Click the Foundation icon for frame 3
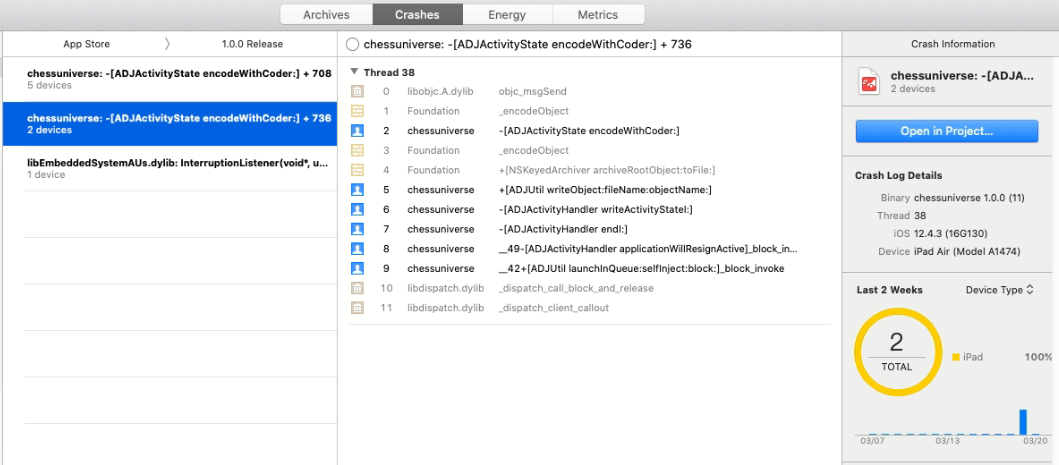The width and height of the screenshot is (1059, 465). (x=357, y=150)
